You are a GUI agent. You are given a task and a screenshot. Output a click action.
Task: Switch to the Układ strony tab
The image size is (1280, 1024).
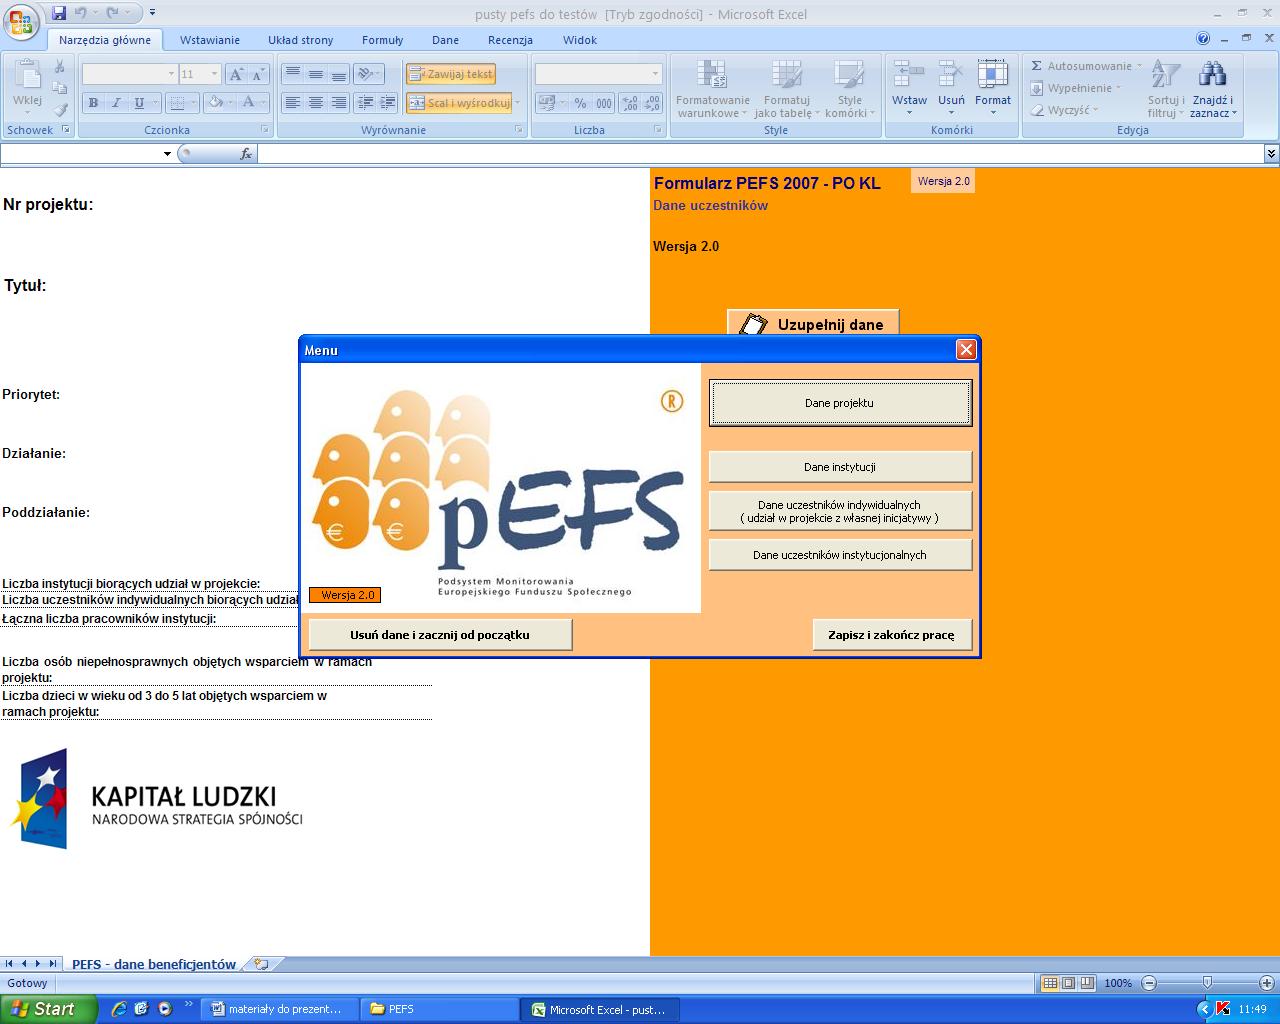point(300,40)
